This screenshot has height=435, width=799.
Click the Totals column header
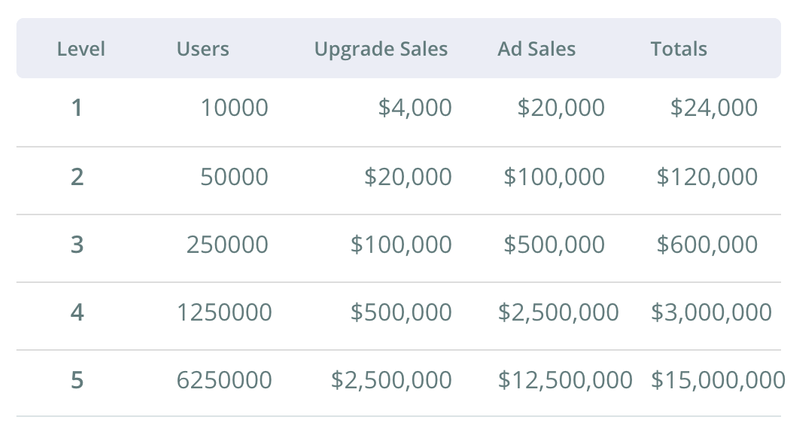tap(679, 49)
